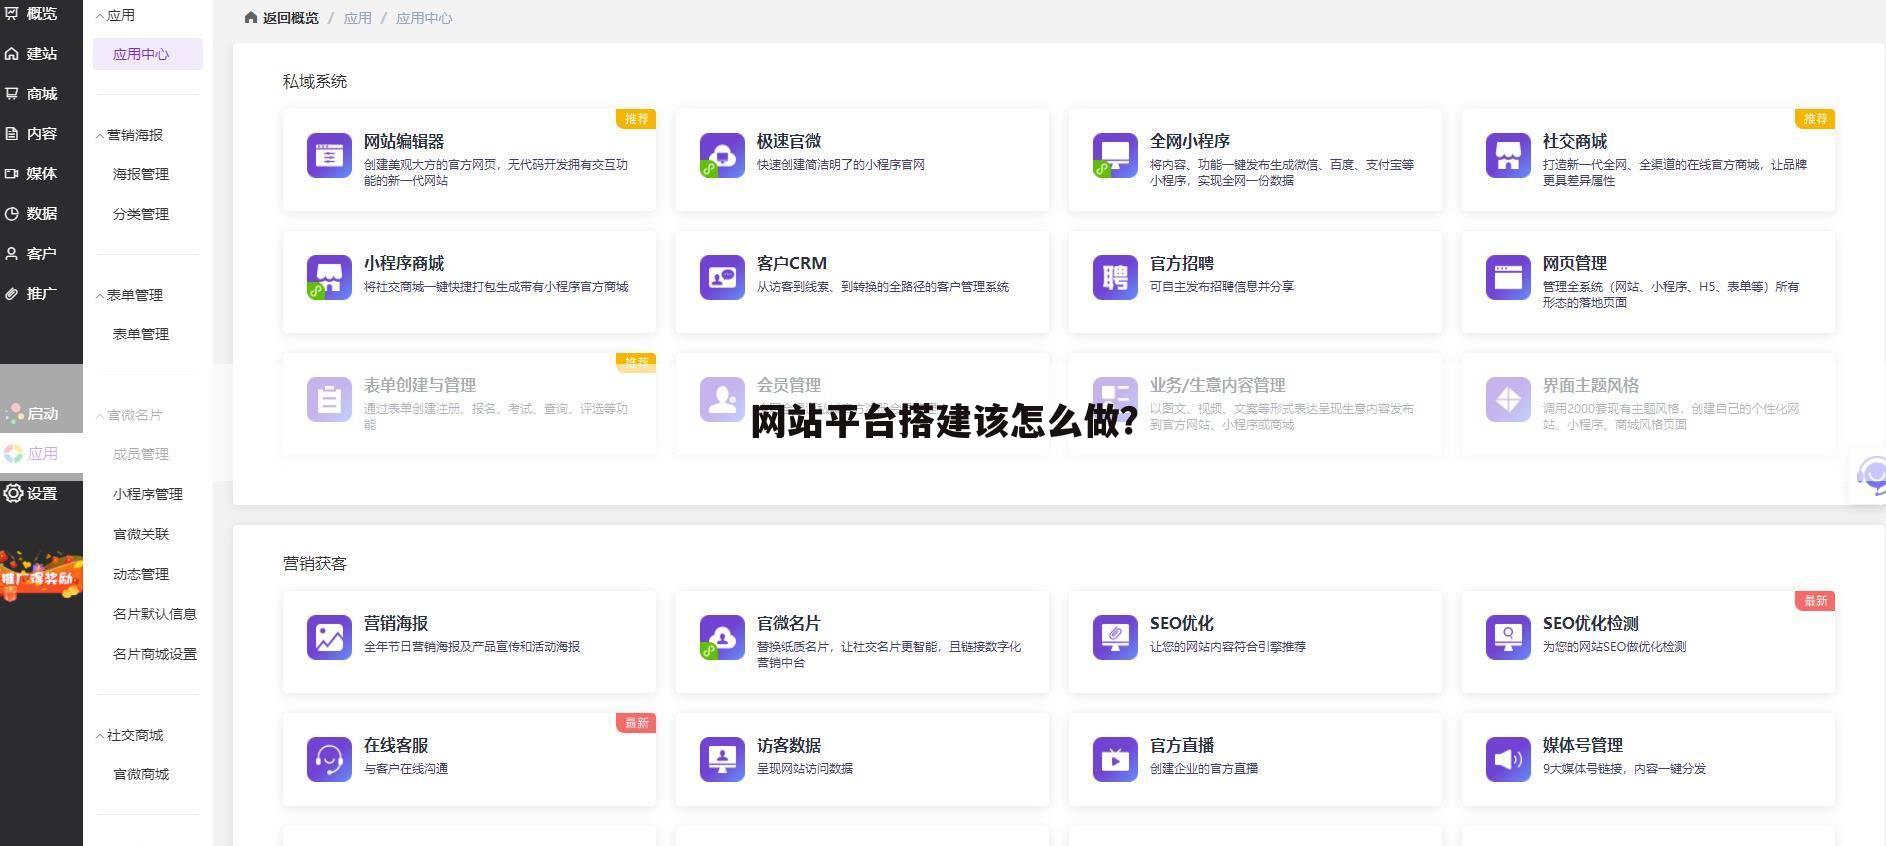Open the 官微名片 app icon
The height and width of the screenshot is (846, 1886).
tap(722, 638)
